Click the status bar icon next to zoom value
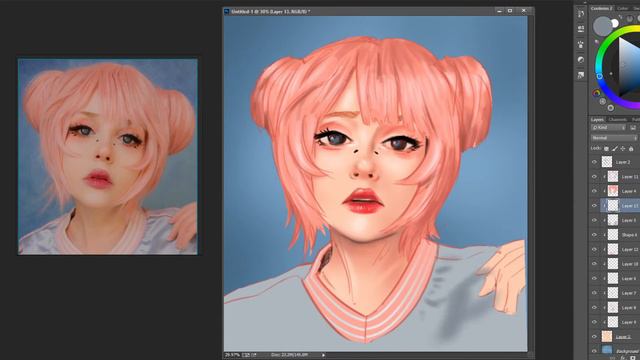 pos(246,355)
